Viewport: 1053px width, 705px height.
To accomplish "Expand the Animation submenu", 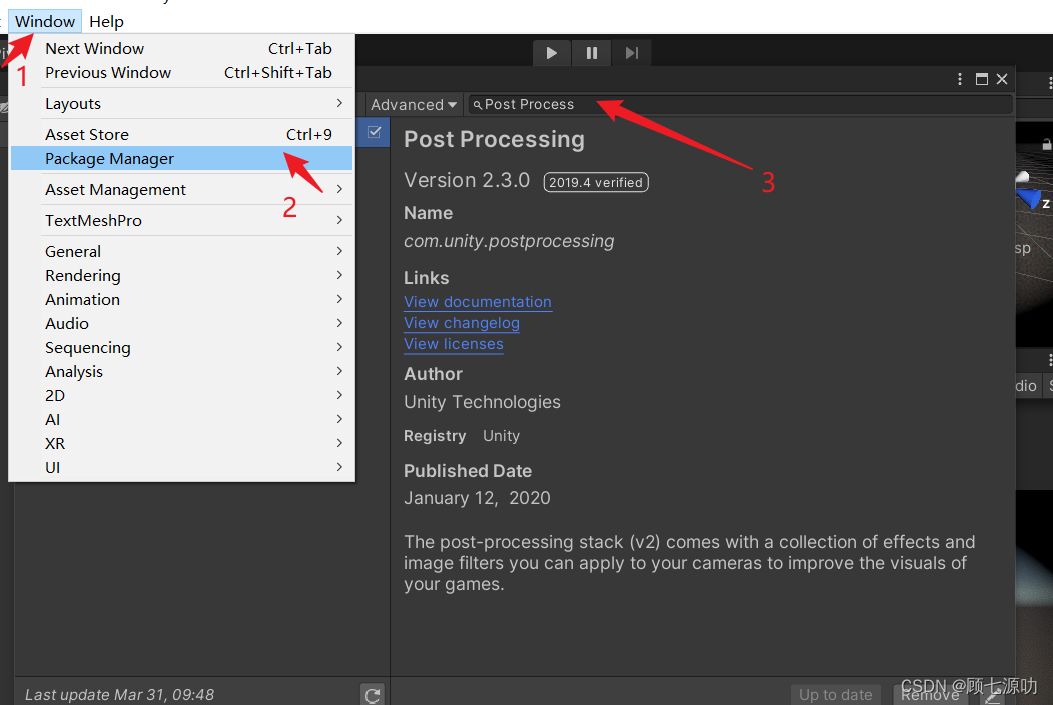I will coord(181,299).
